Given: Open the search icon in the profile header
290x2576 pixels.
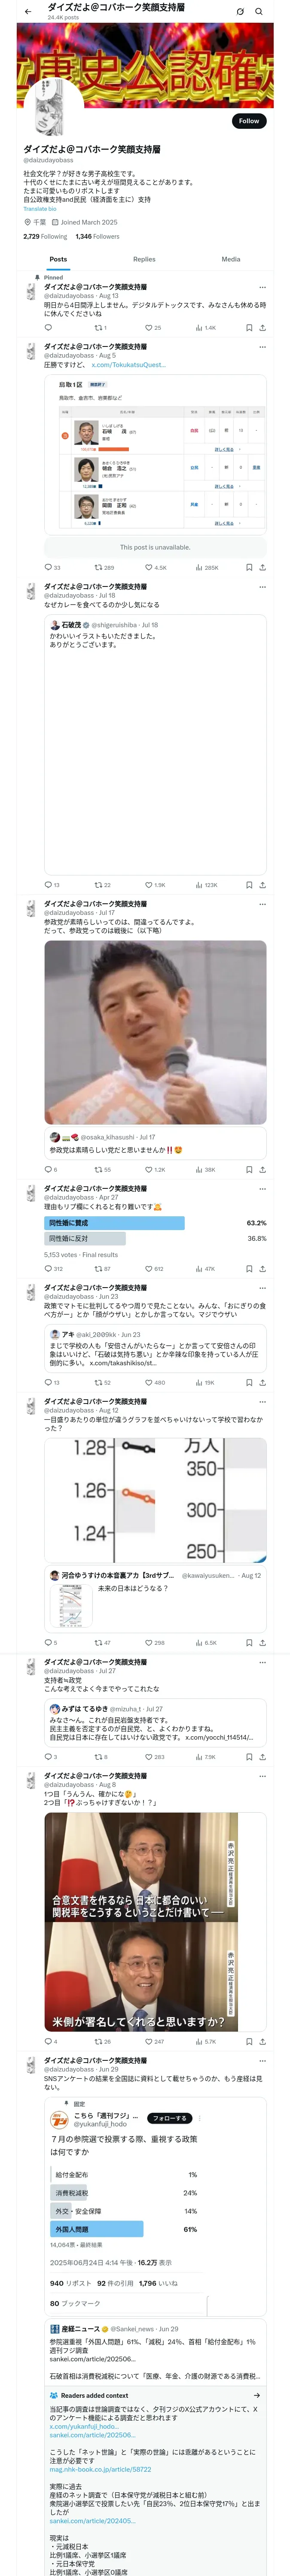Looking at the screenshot, I should pos(259,12).
